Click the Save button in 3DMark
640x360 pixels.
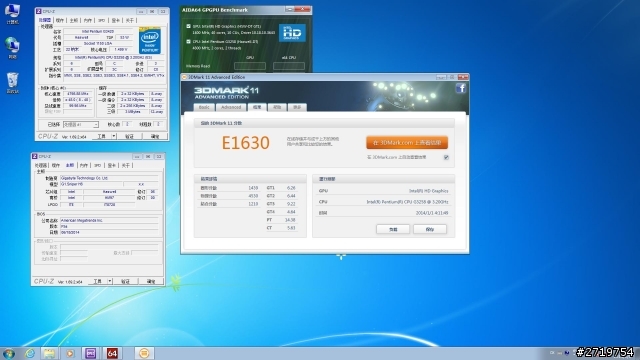point(430,229)
